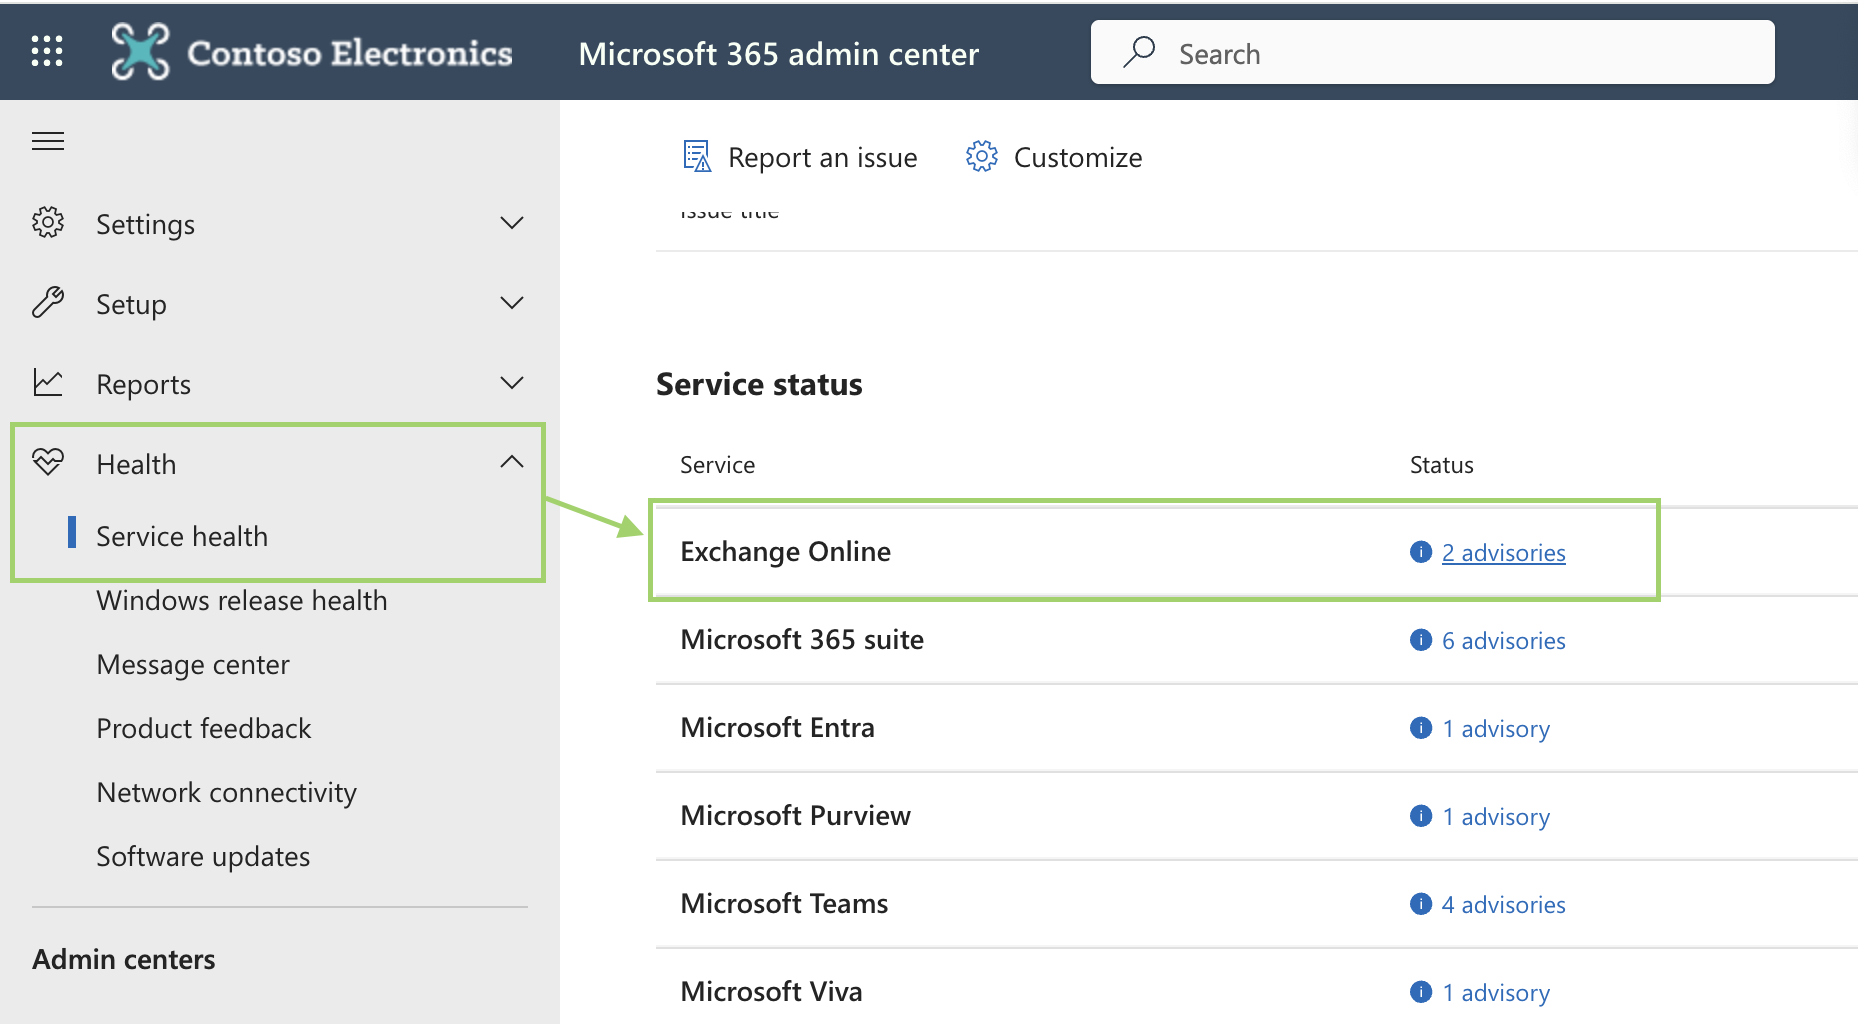Image resolution: width=1858 pixels, height=1024 pixels.
Task: Click the Report an issue icon
Action: [697, 156]
